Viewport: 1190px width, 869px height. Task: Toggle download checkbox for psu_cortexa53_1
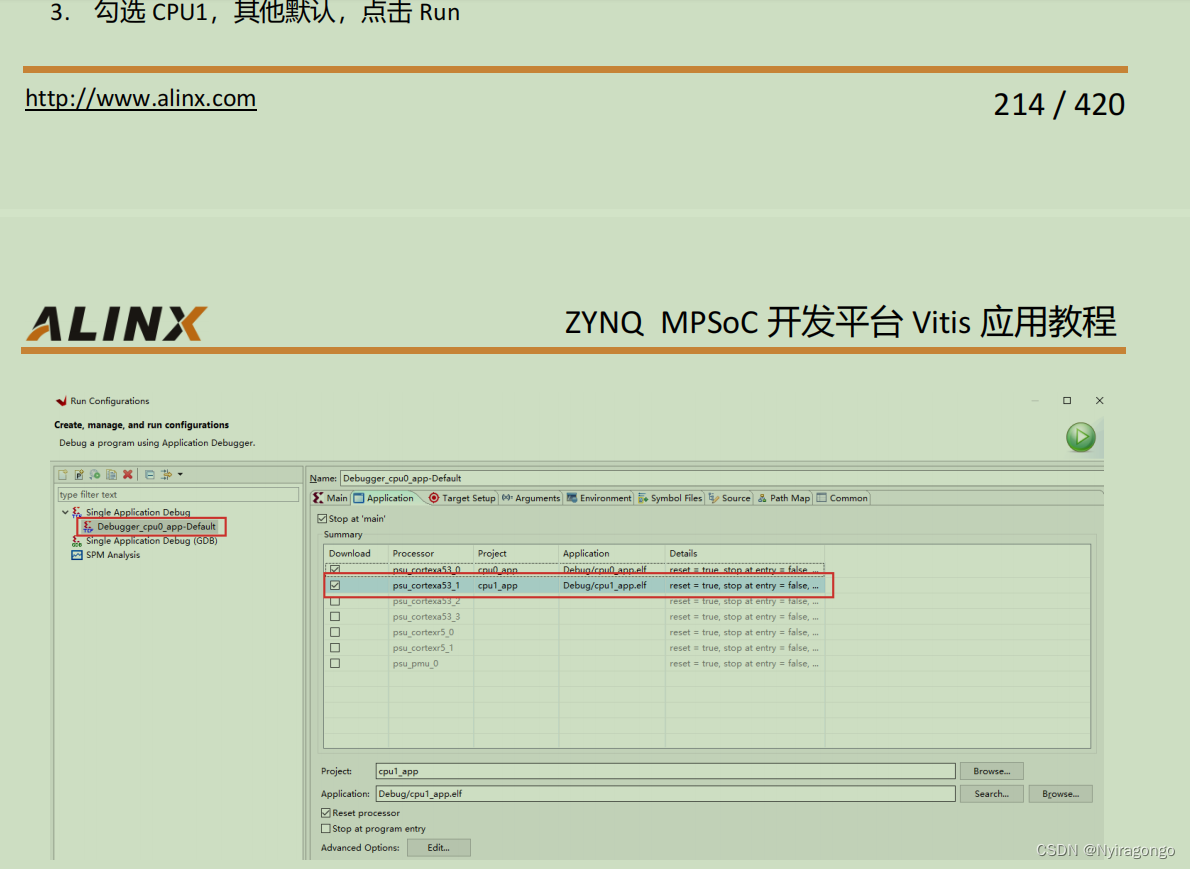tap(335, 585)
